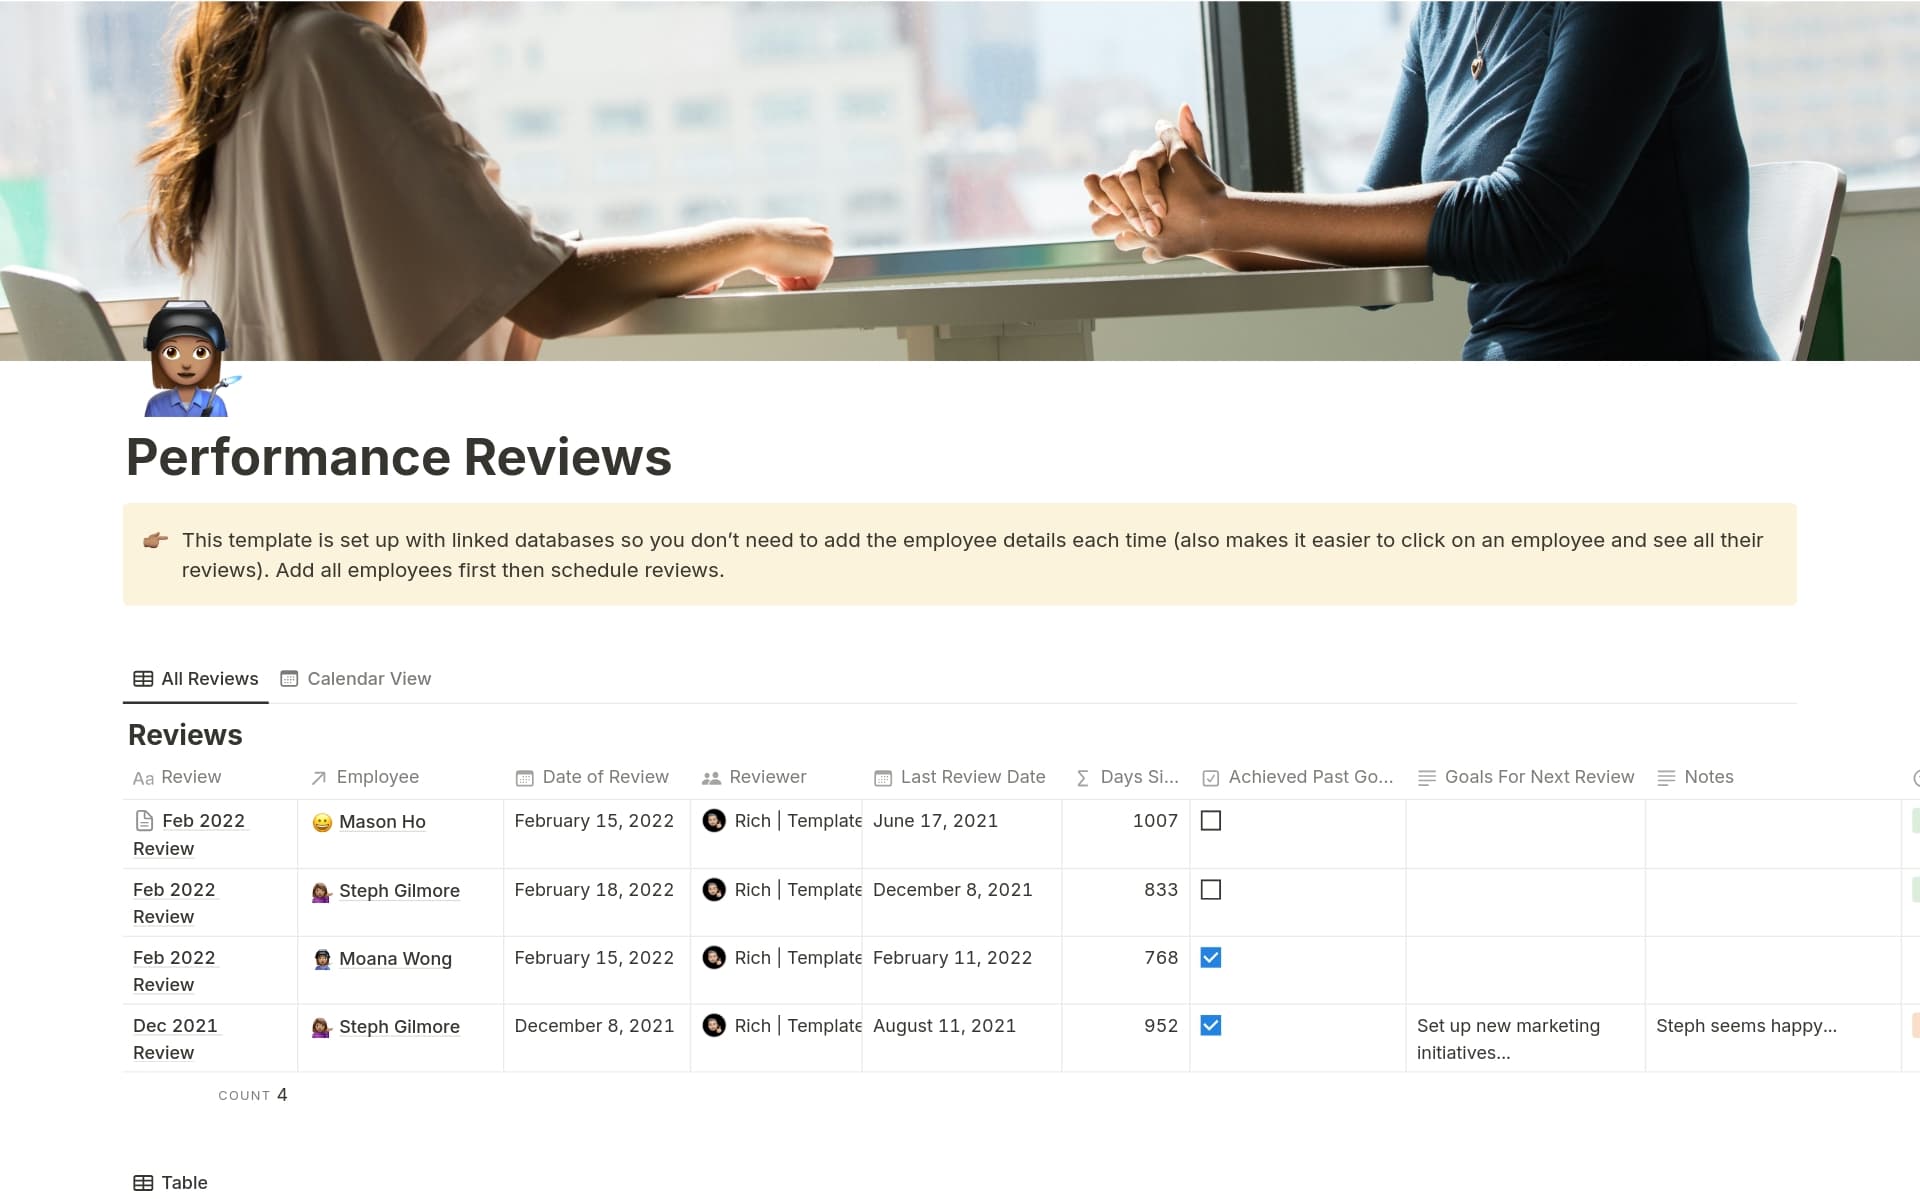Viewport: 1920px width, 1199px height.
Task: Click the pointing hand callout icon
Action: [155, 541]
